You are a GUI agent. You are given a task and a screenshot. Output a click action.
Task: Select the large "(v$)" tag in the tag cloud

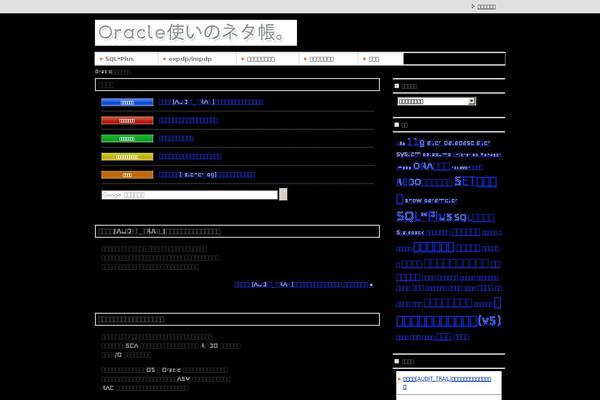(448, 321)
